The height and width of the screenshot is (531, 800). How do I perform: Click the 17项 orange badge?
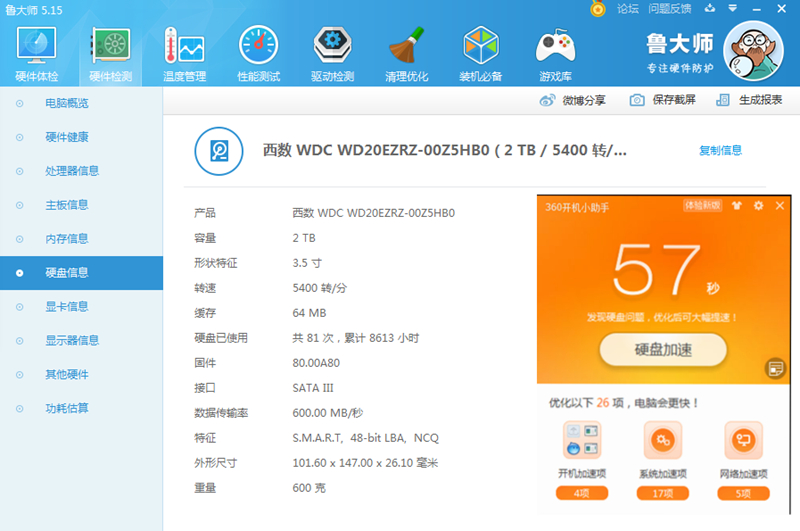(x=663, y=493)
